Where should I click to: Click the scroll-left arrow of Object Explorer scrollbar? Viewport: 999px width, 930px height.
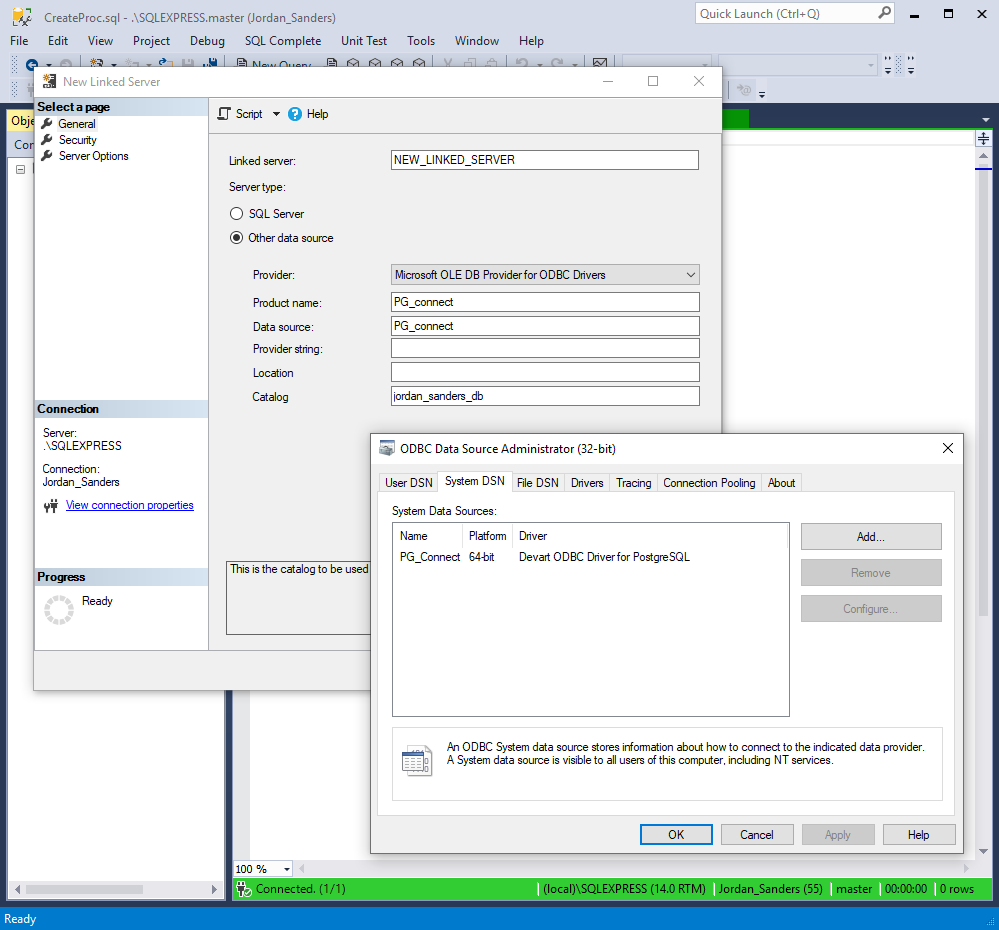(x=17, y=889)
